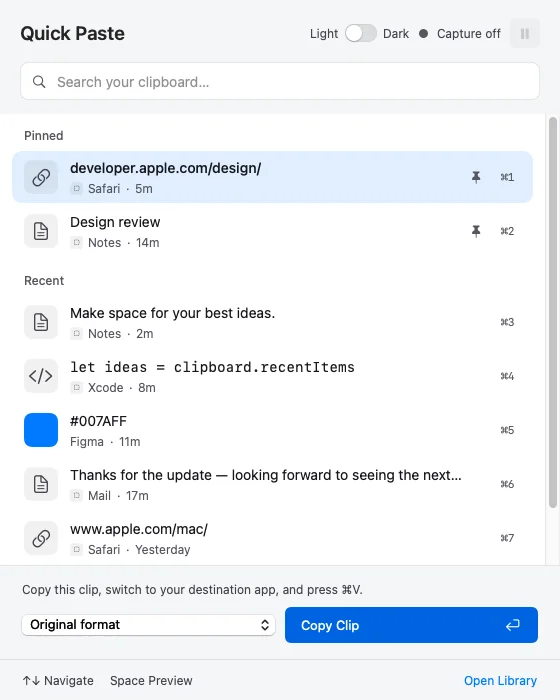Click the Safari app icon beside 5m
560x700 pixels.
click(x=76, y=188)
